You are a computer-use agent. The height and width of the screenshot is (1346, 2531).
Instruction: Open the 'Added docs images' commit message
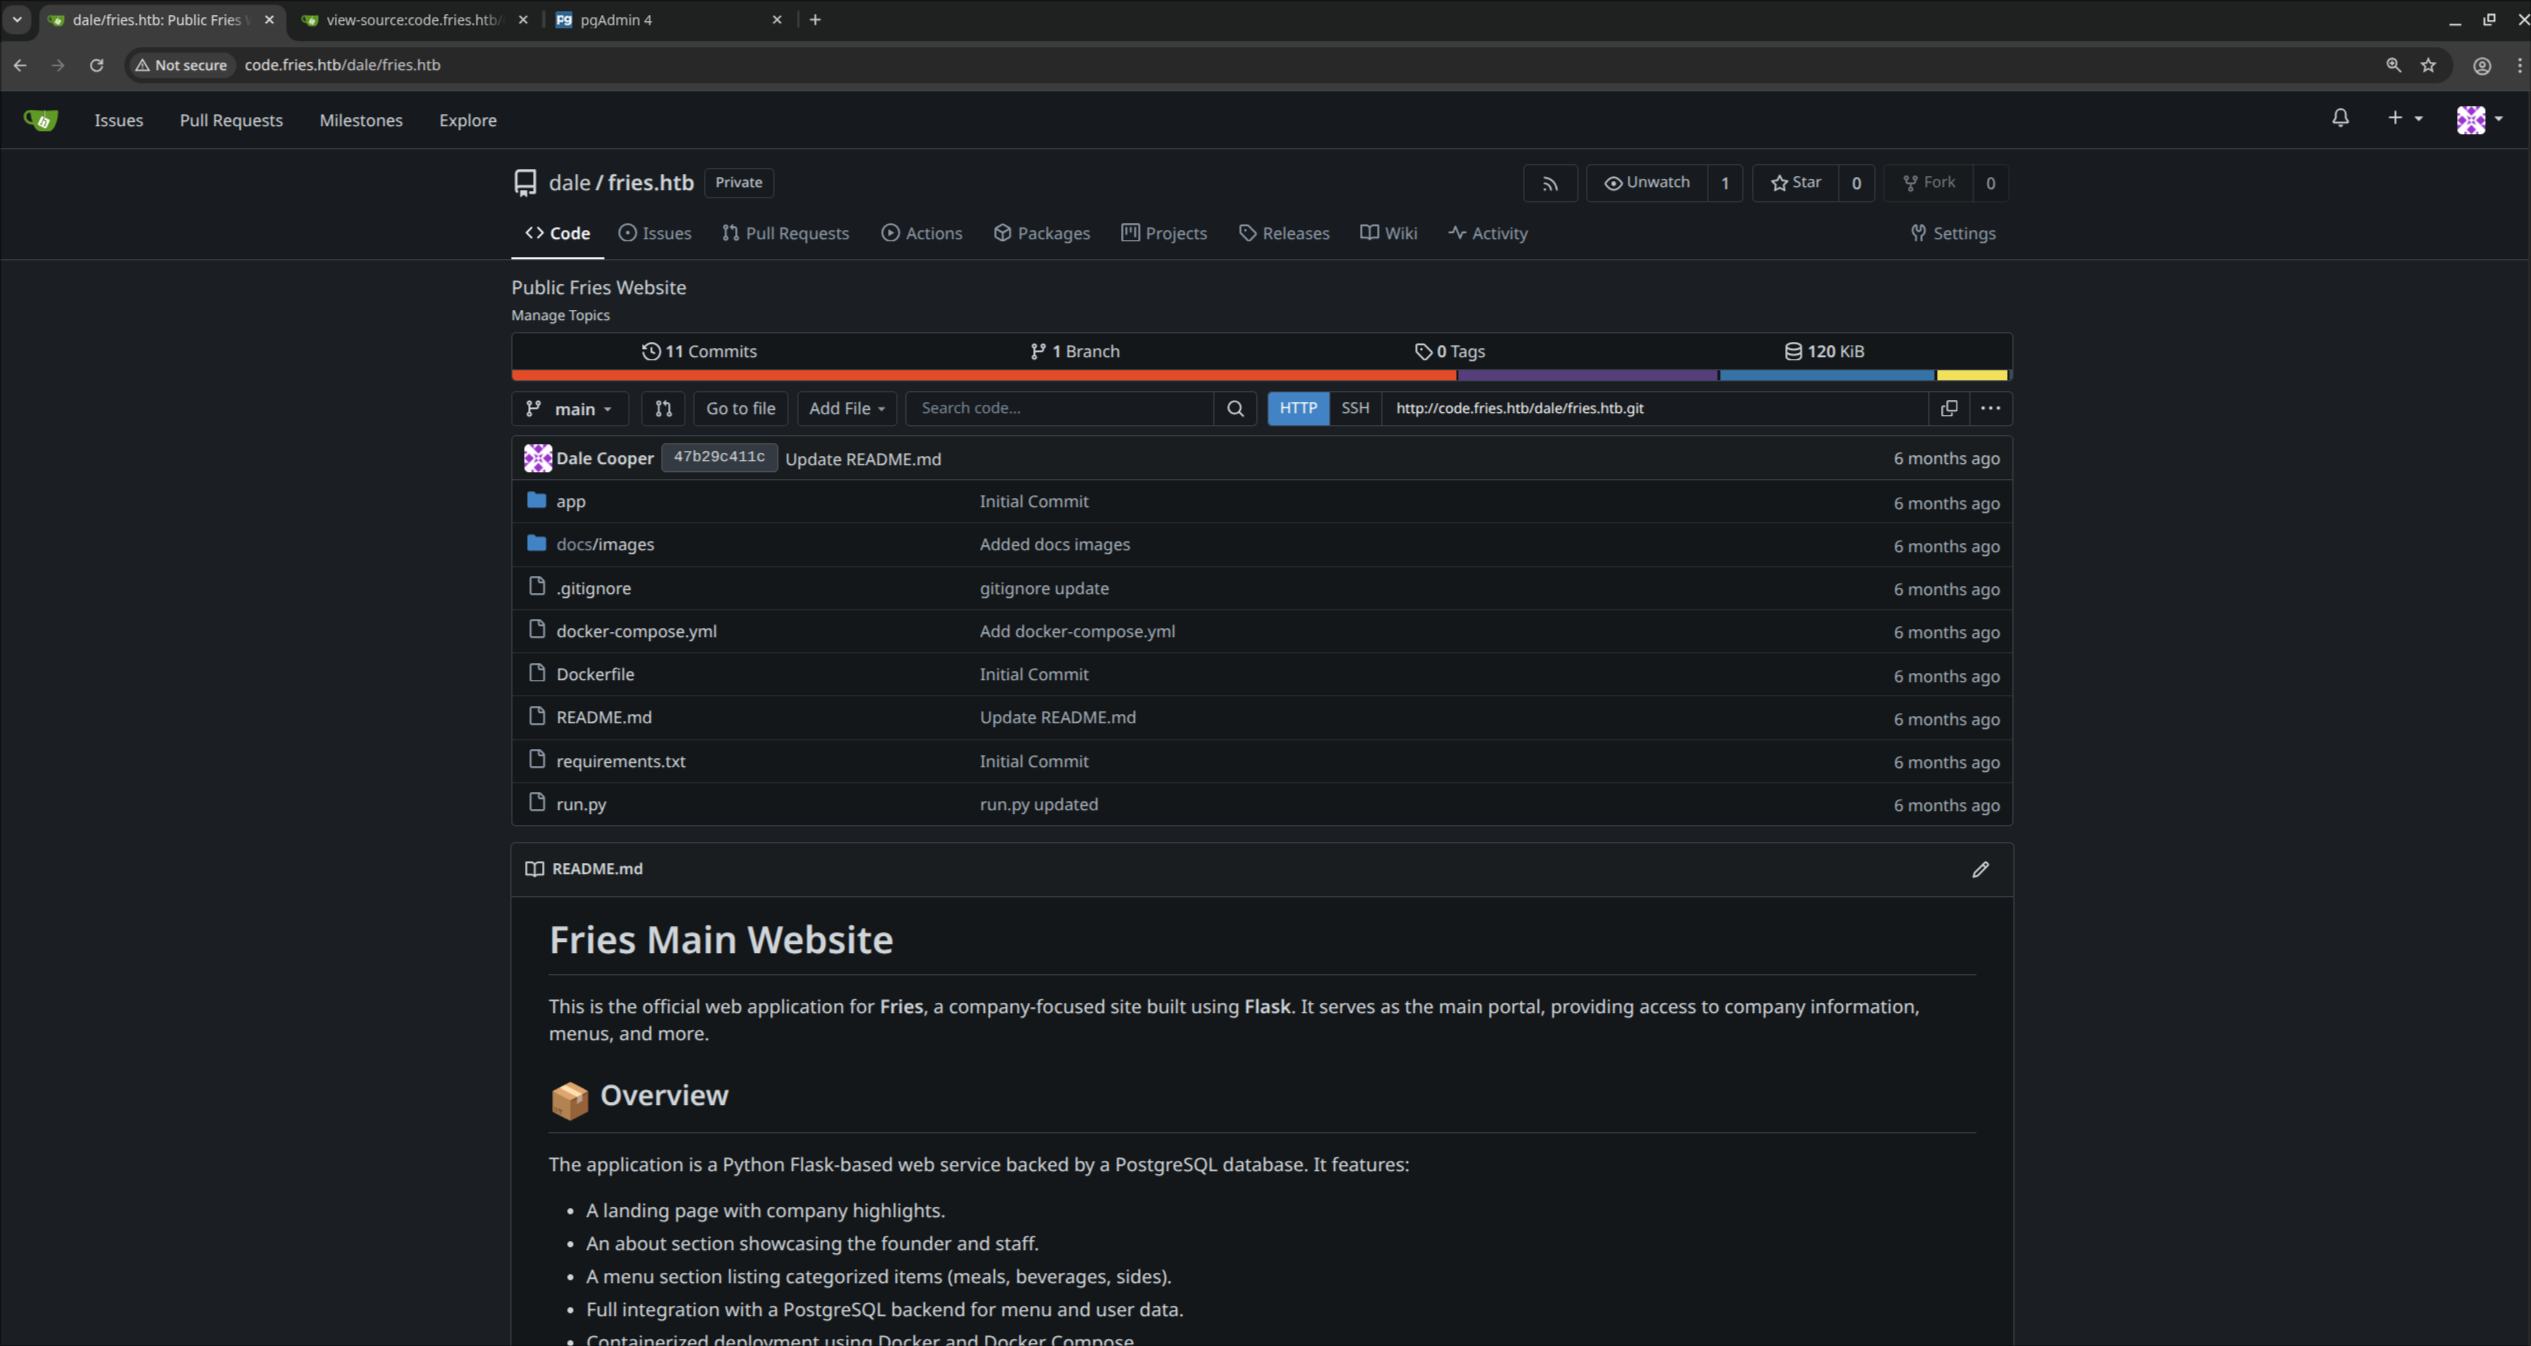pyautogui.click(x=1055, y=544)
